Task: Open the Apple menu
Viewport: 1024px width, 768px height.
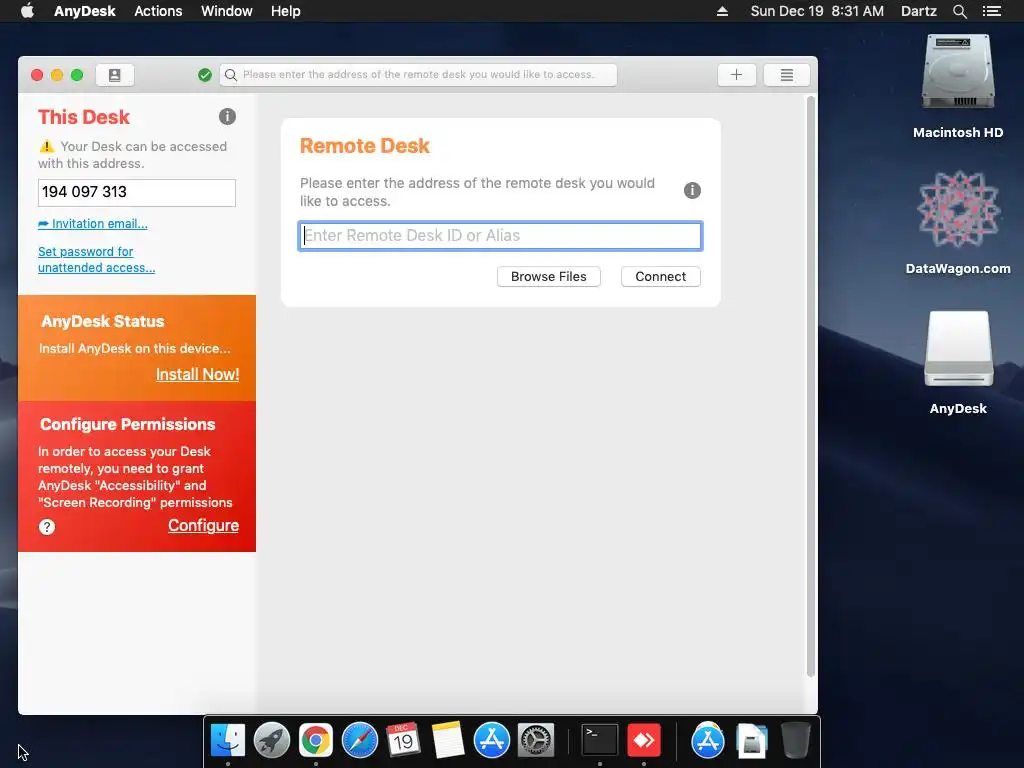Action: point(27,11)
